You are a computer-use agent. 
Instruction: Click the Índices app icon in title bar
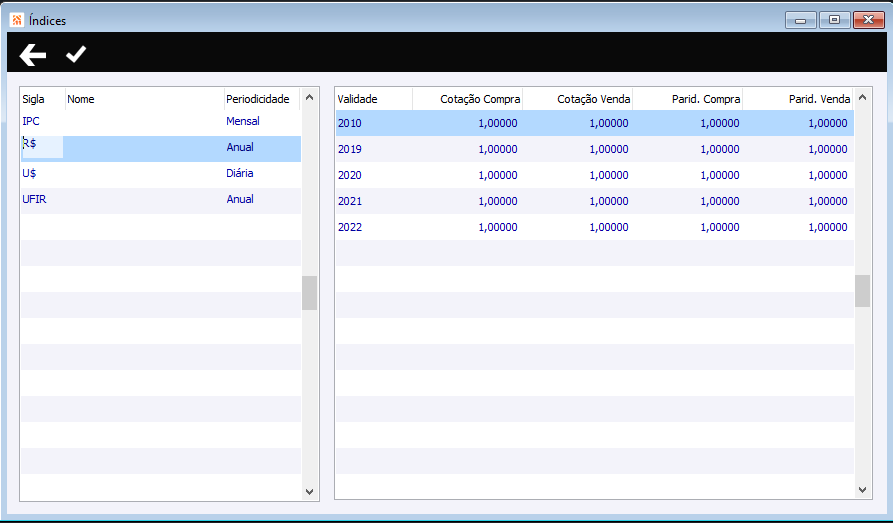click(x=17, y=21)
